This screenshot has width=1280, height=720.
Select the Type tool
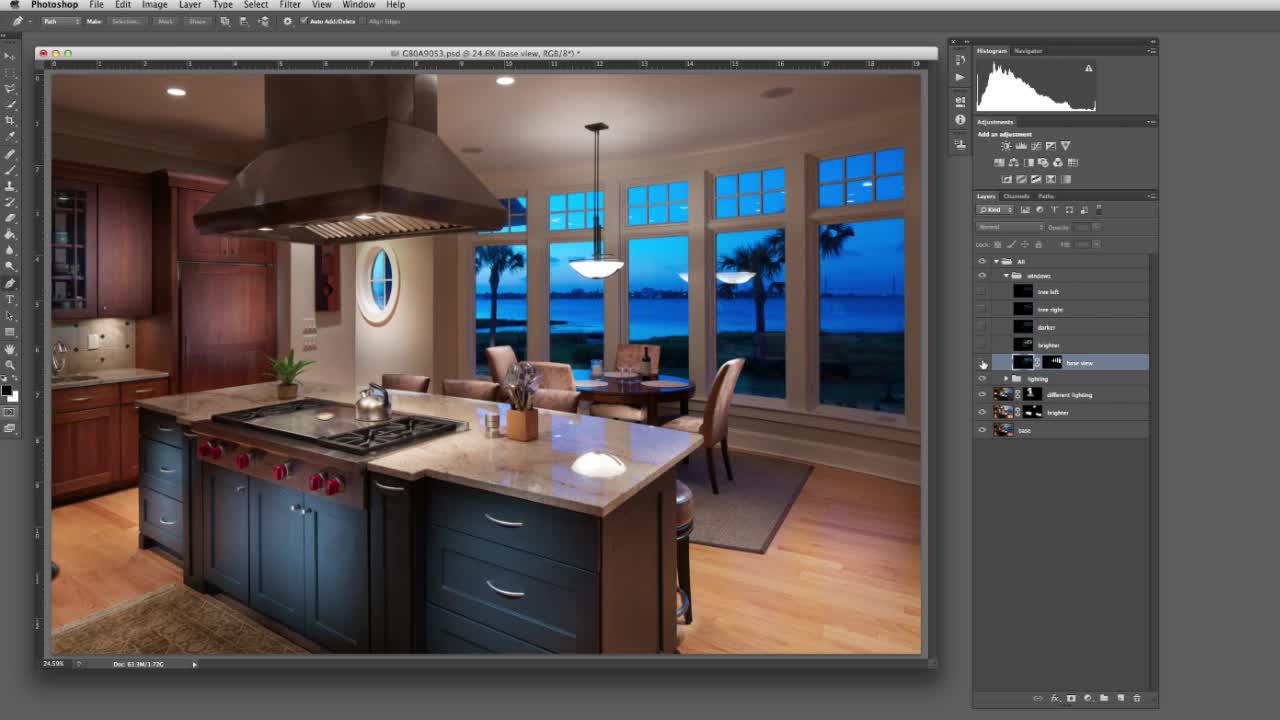pos(10,299)
